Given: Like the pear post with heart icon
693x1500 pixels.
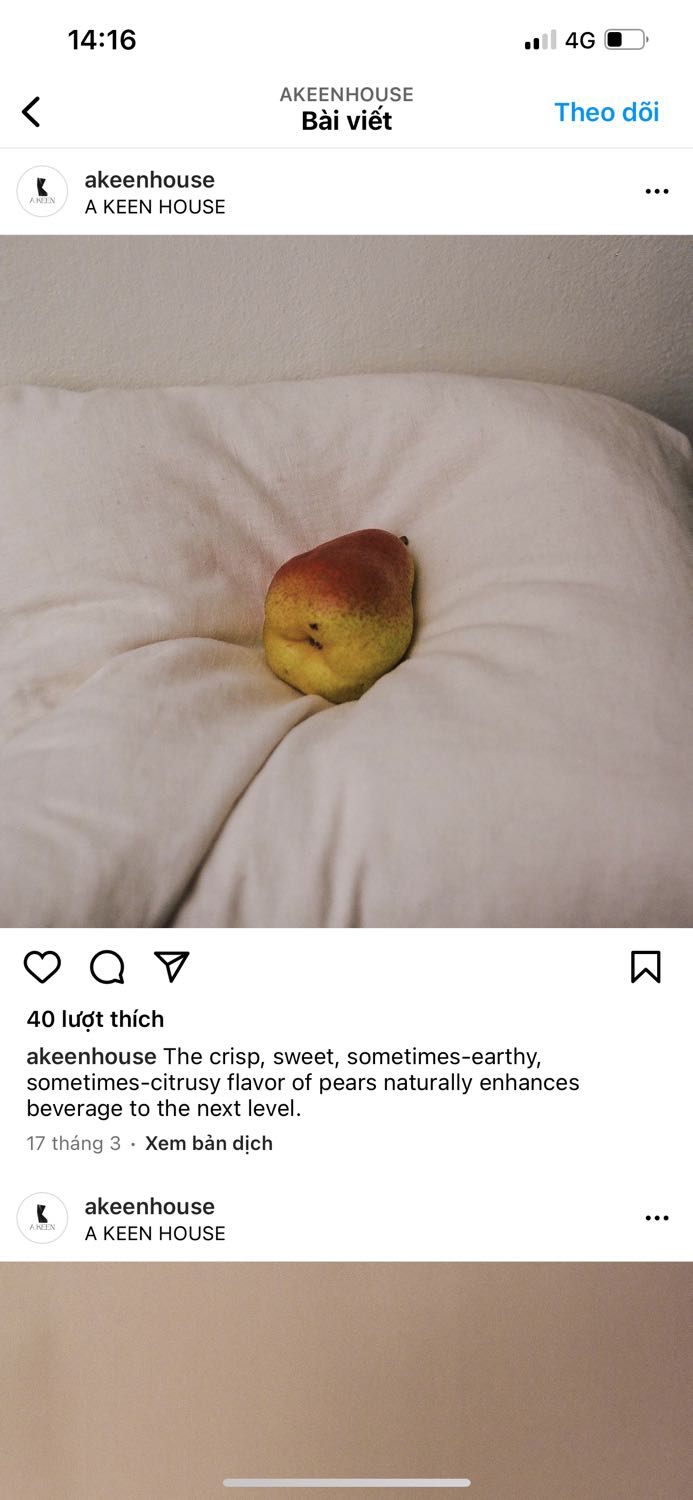Looking at the screenshot, I should [x=42, y=967].
